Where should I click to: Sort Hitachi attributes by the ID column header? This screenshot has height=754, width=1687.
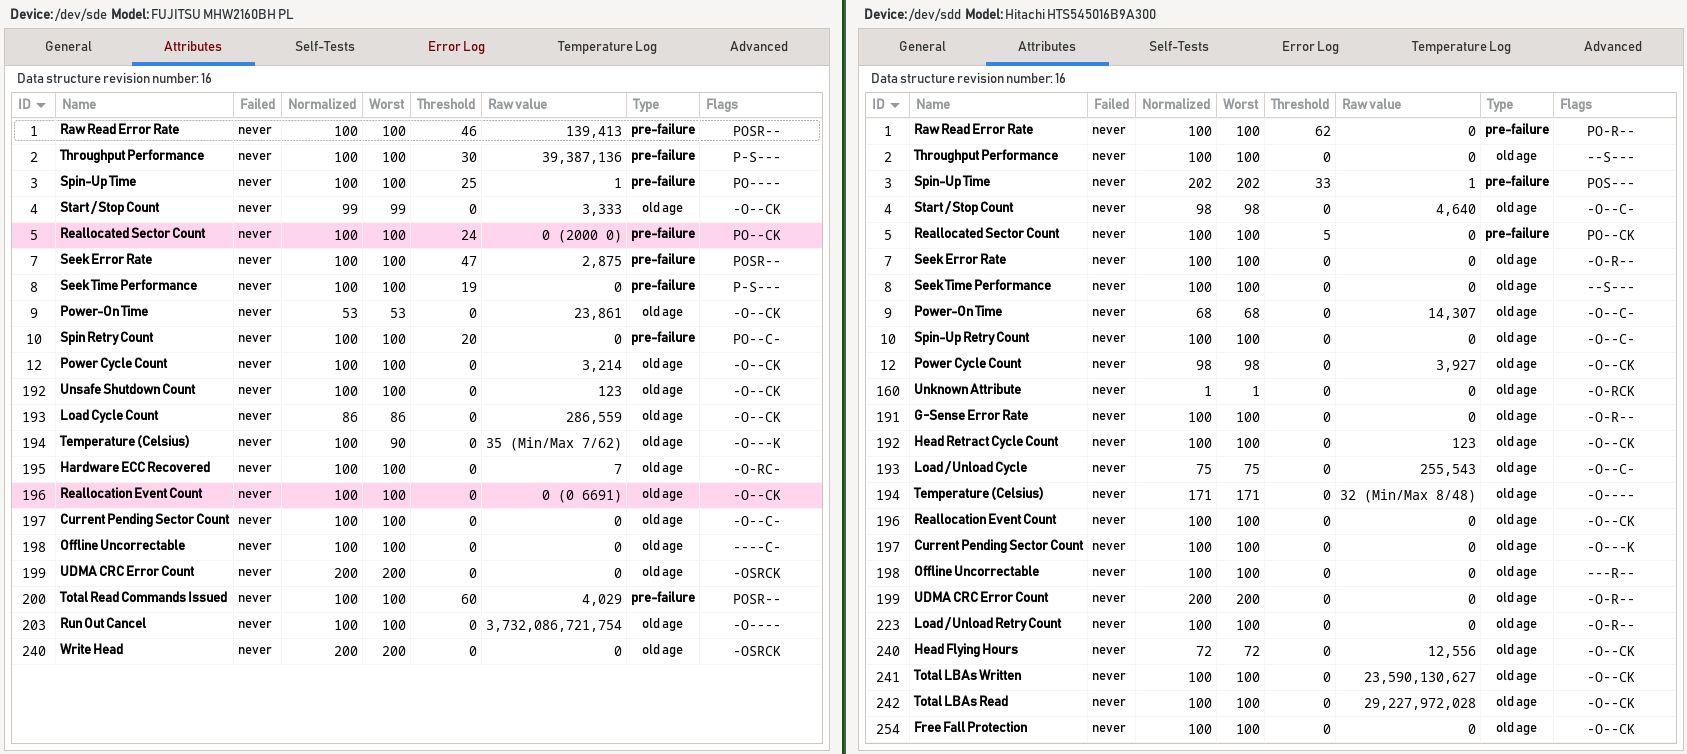point(886,104)
